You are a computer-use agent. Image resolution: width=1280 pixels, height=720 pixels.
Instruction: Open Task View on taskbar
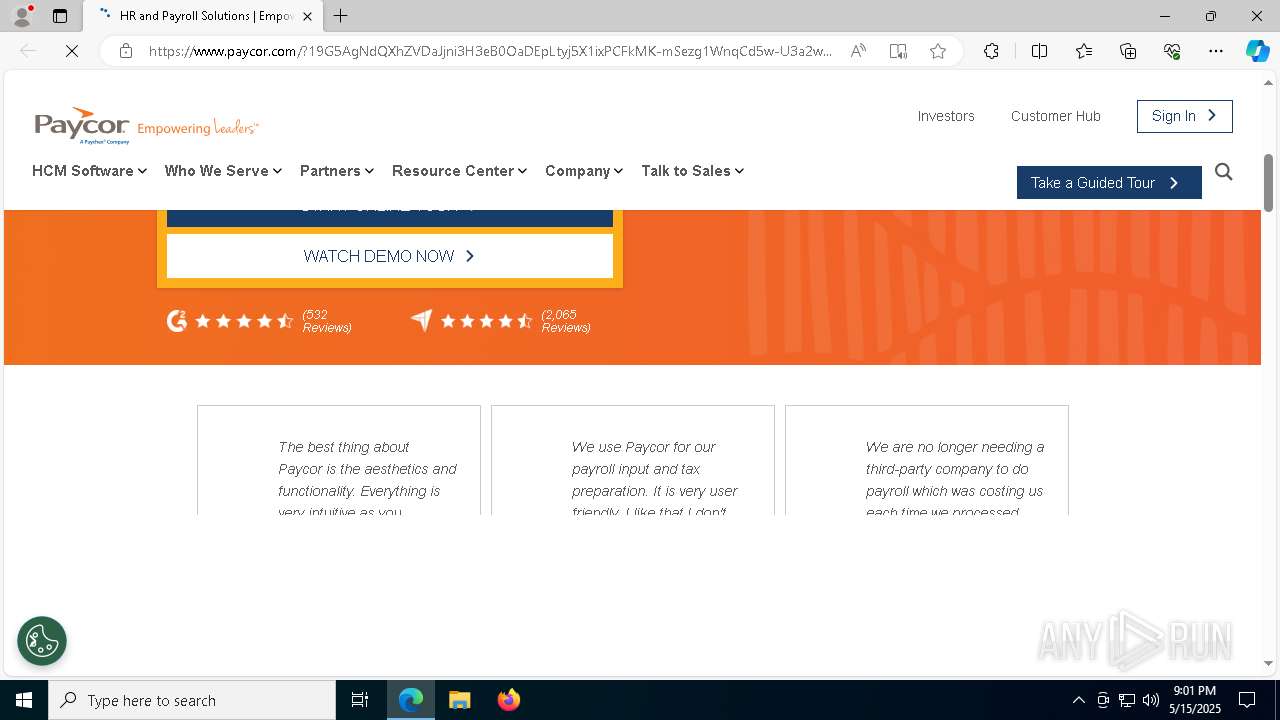(360, 700)
